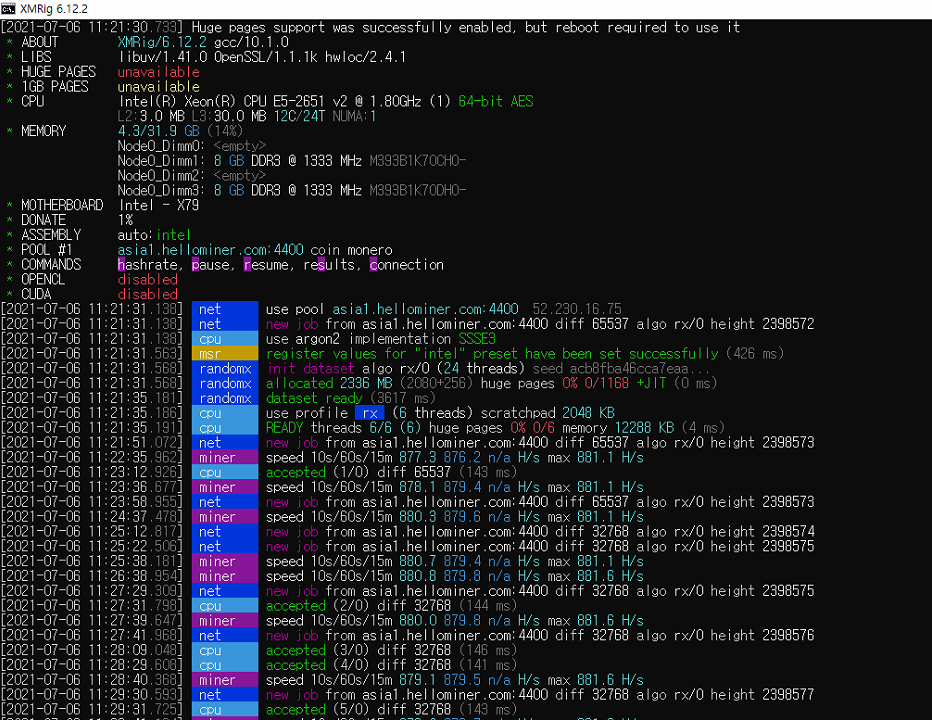Click the green '64-bit AES' label
Image resolution: width=932 pixels, height=720 pixels.
click(x=496, y=102)
